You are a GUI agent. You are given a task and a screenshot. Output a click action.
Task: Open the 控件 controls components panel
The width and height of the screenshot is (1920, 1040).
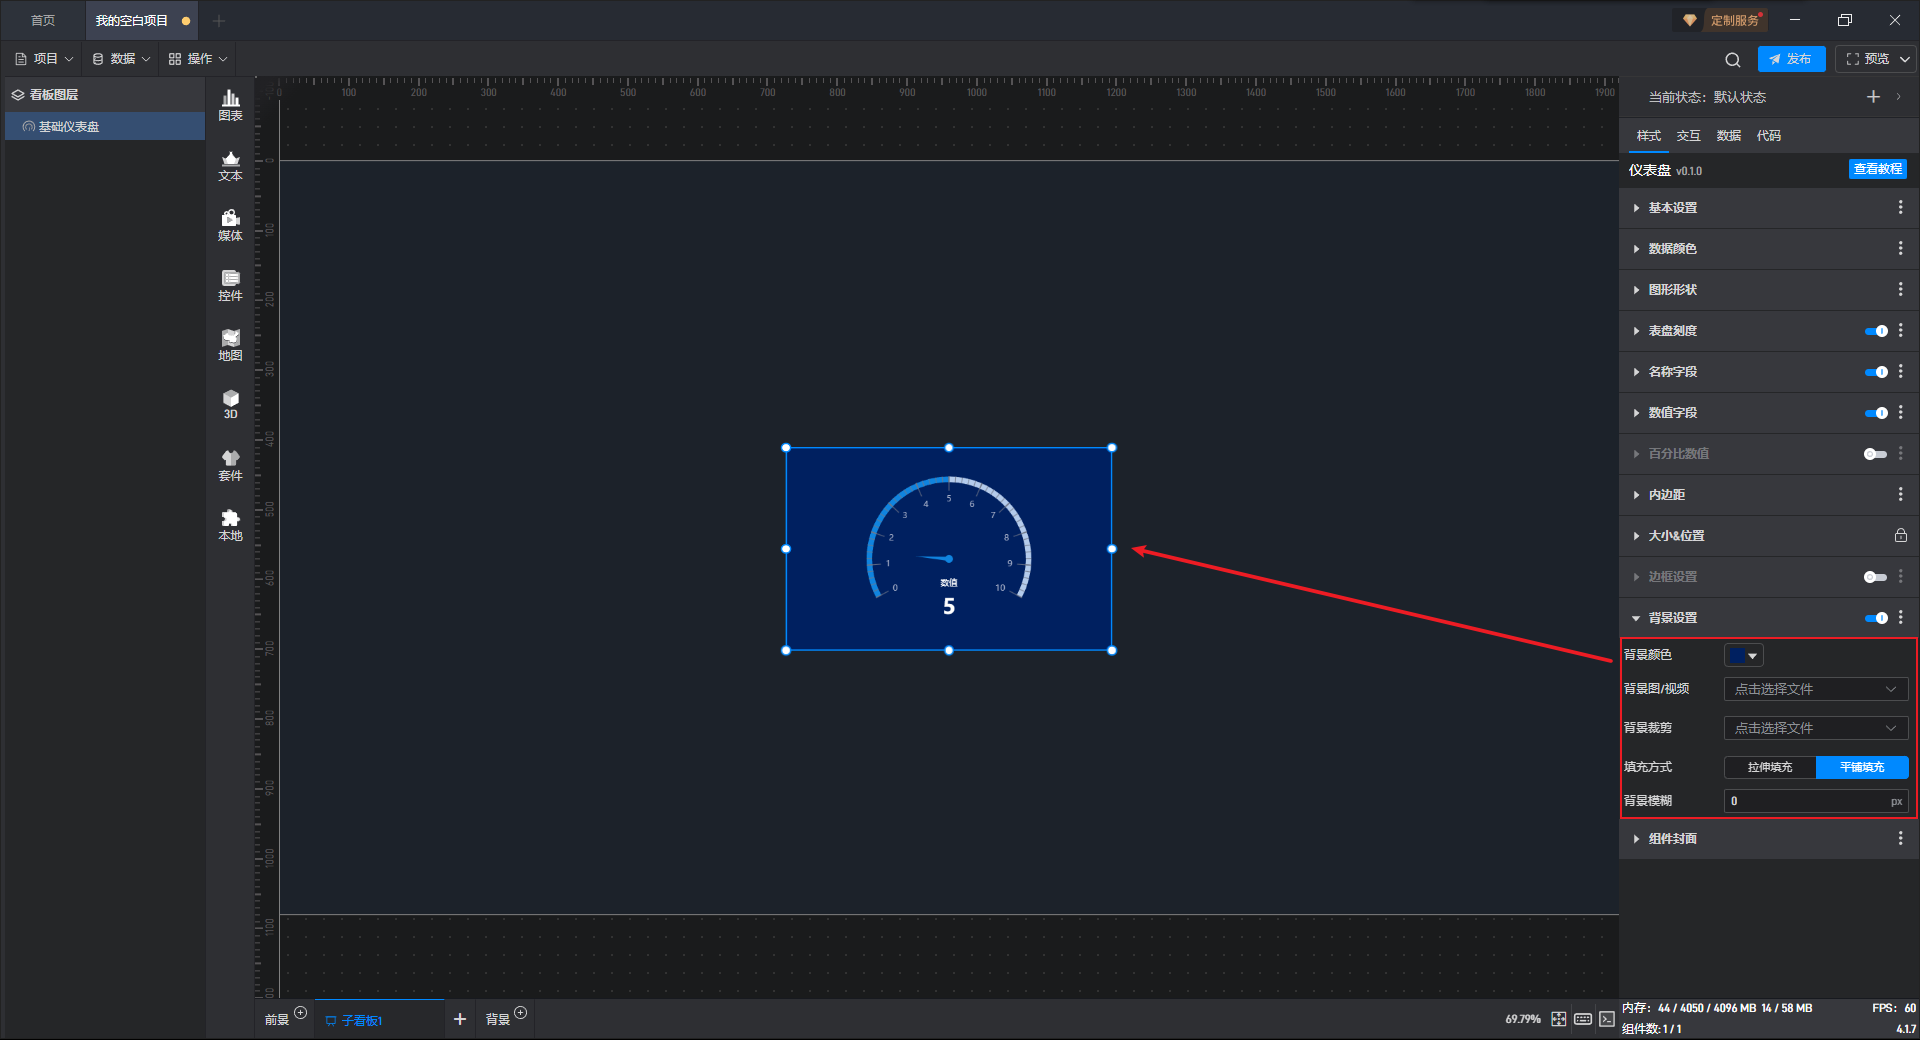230,285
